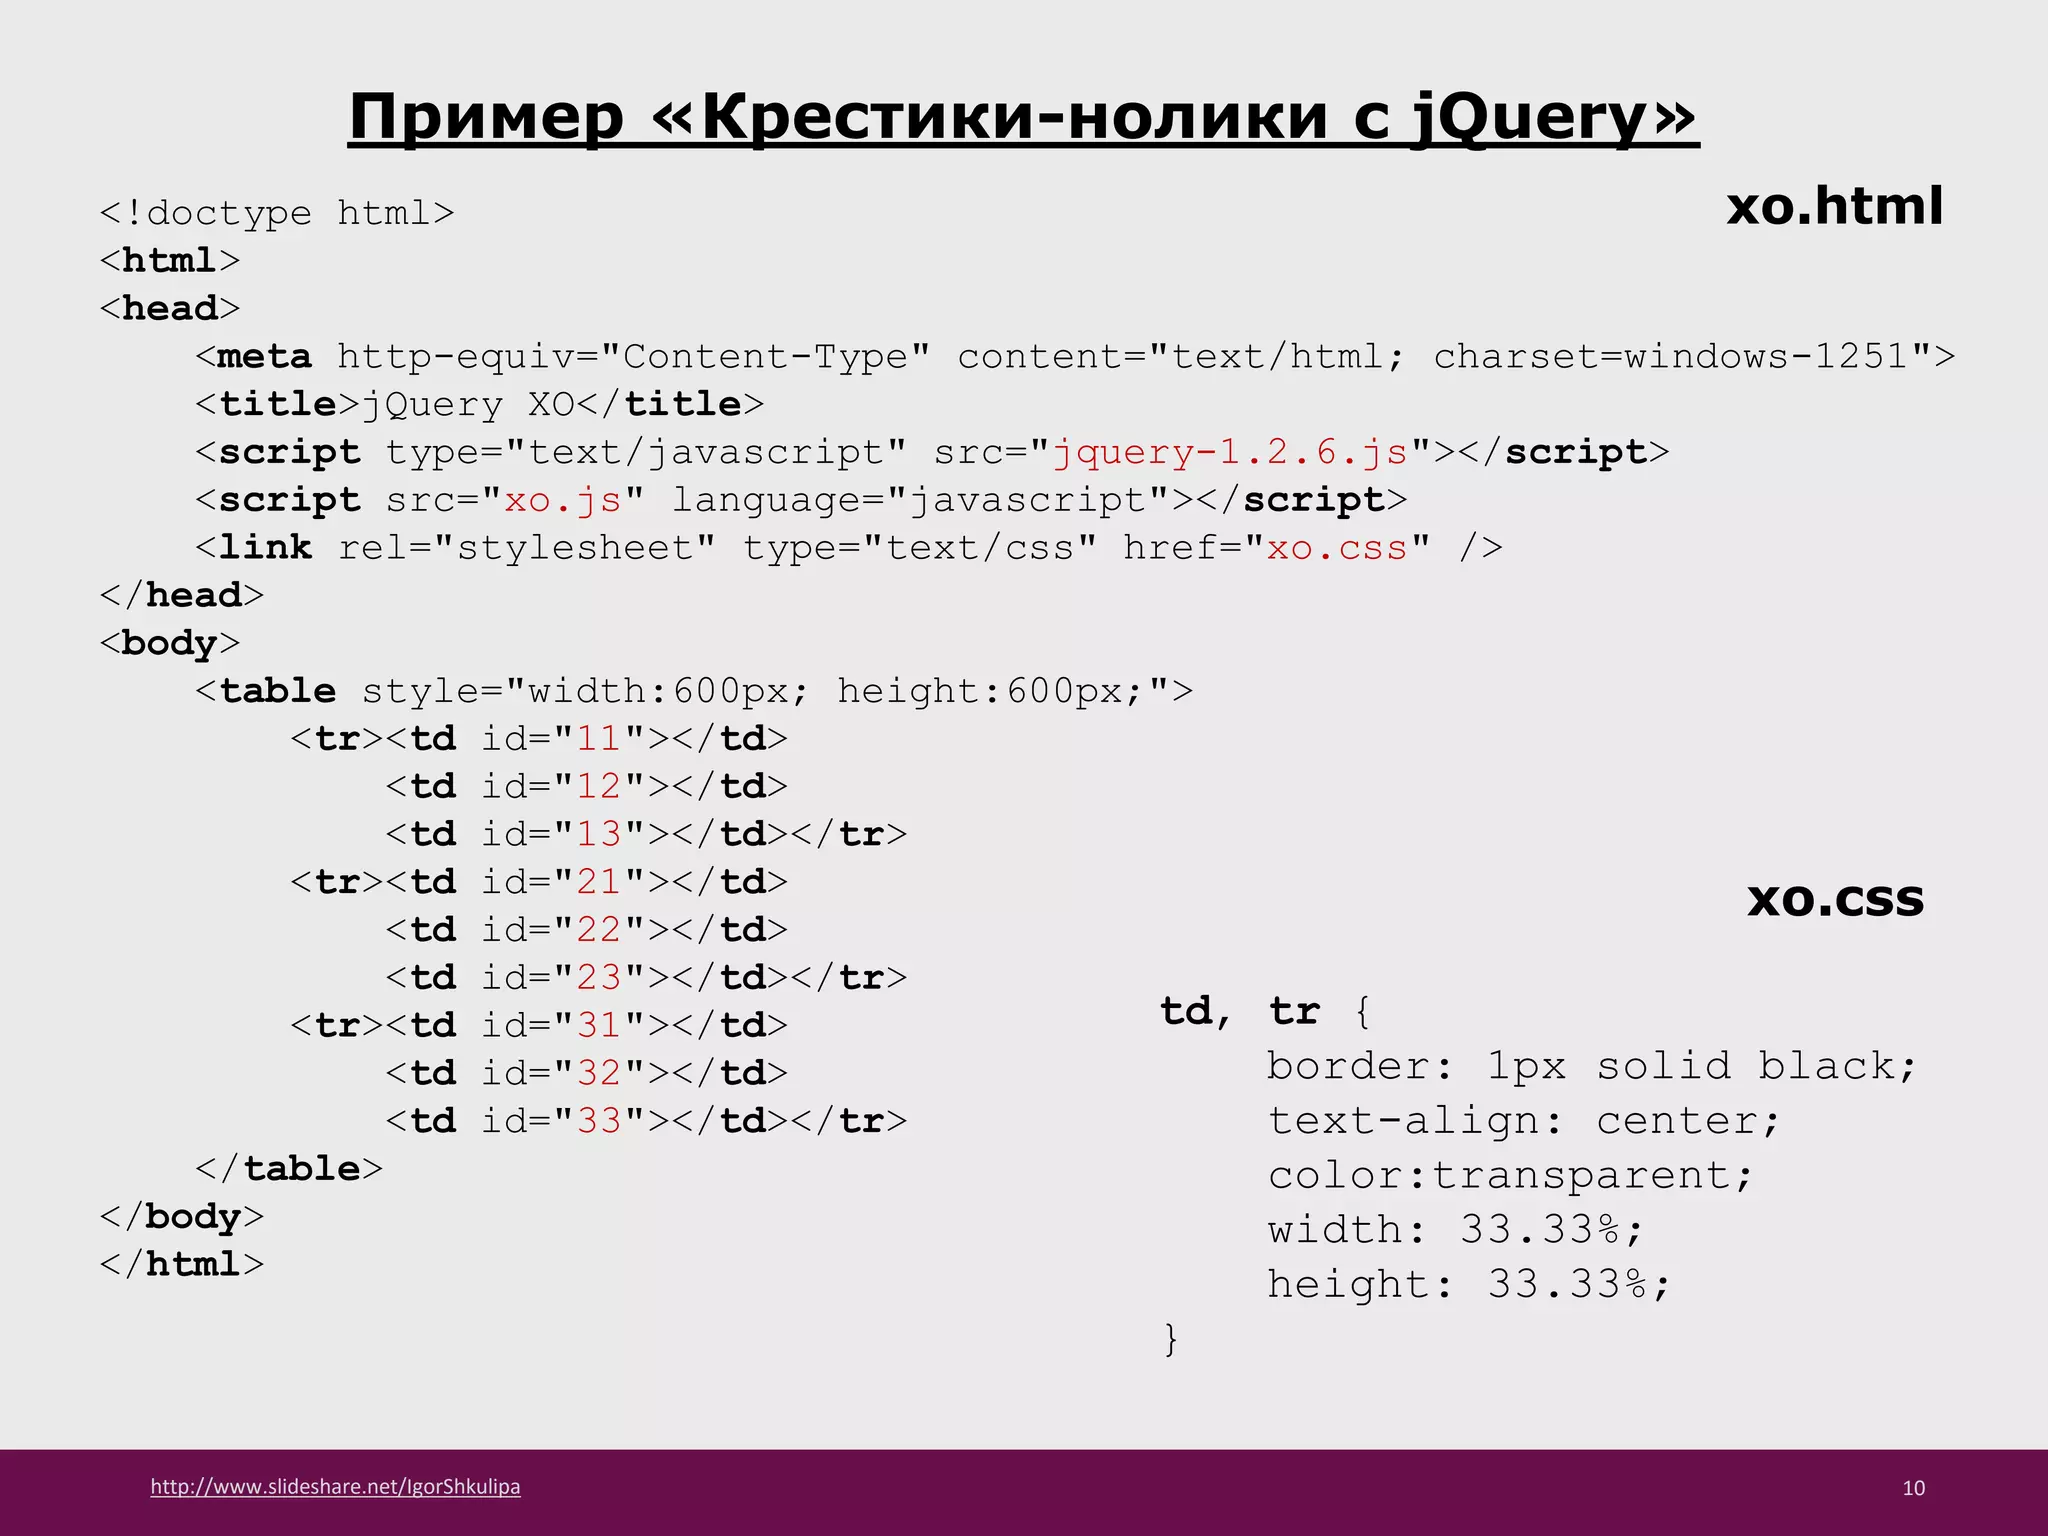Click the opening <html> tag
Screen dimensions: 2048x1536
pos(170,260)
